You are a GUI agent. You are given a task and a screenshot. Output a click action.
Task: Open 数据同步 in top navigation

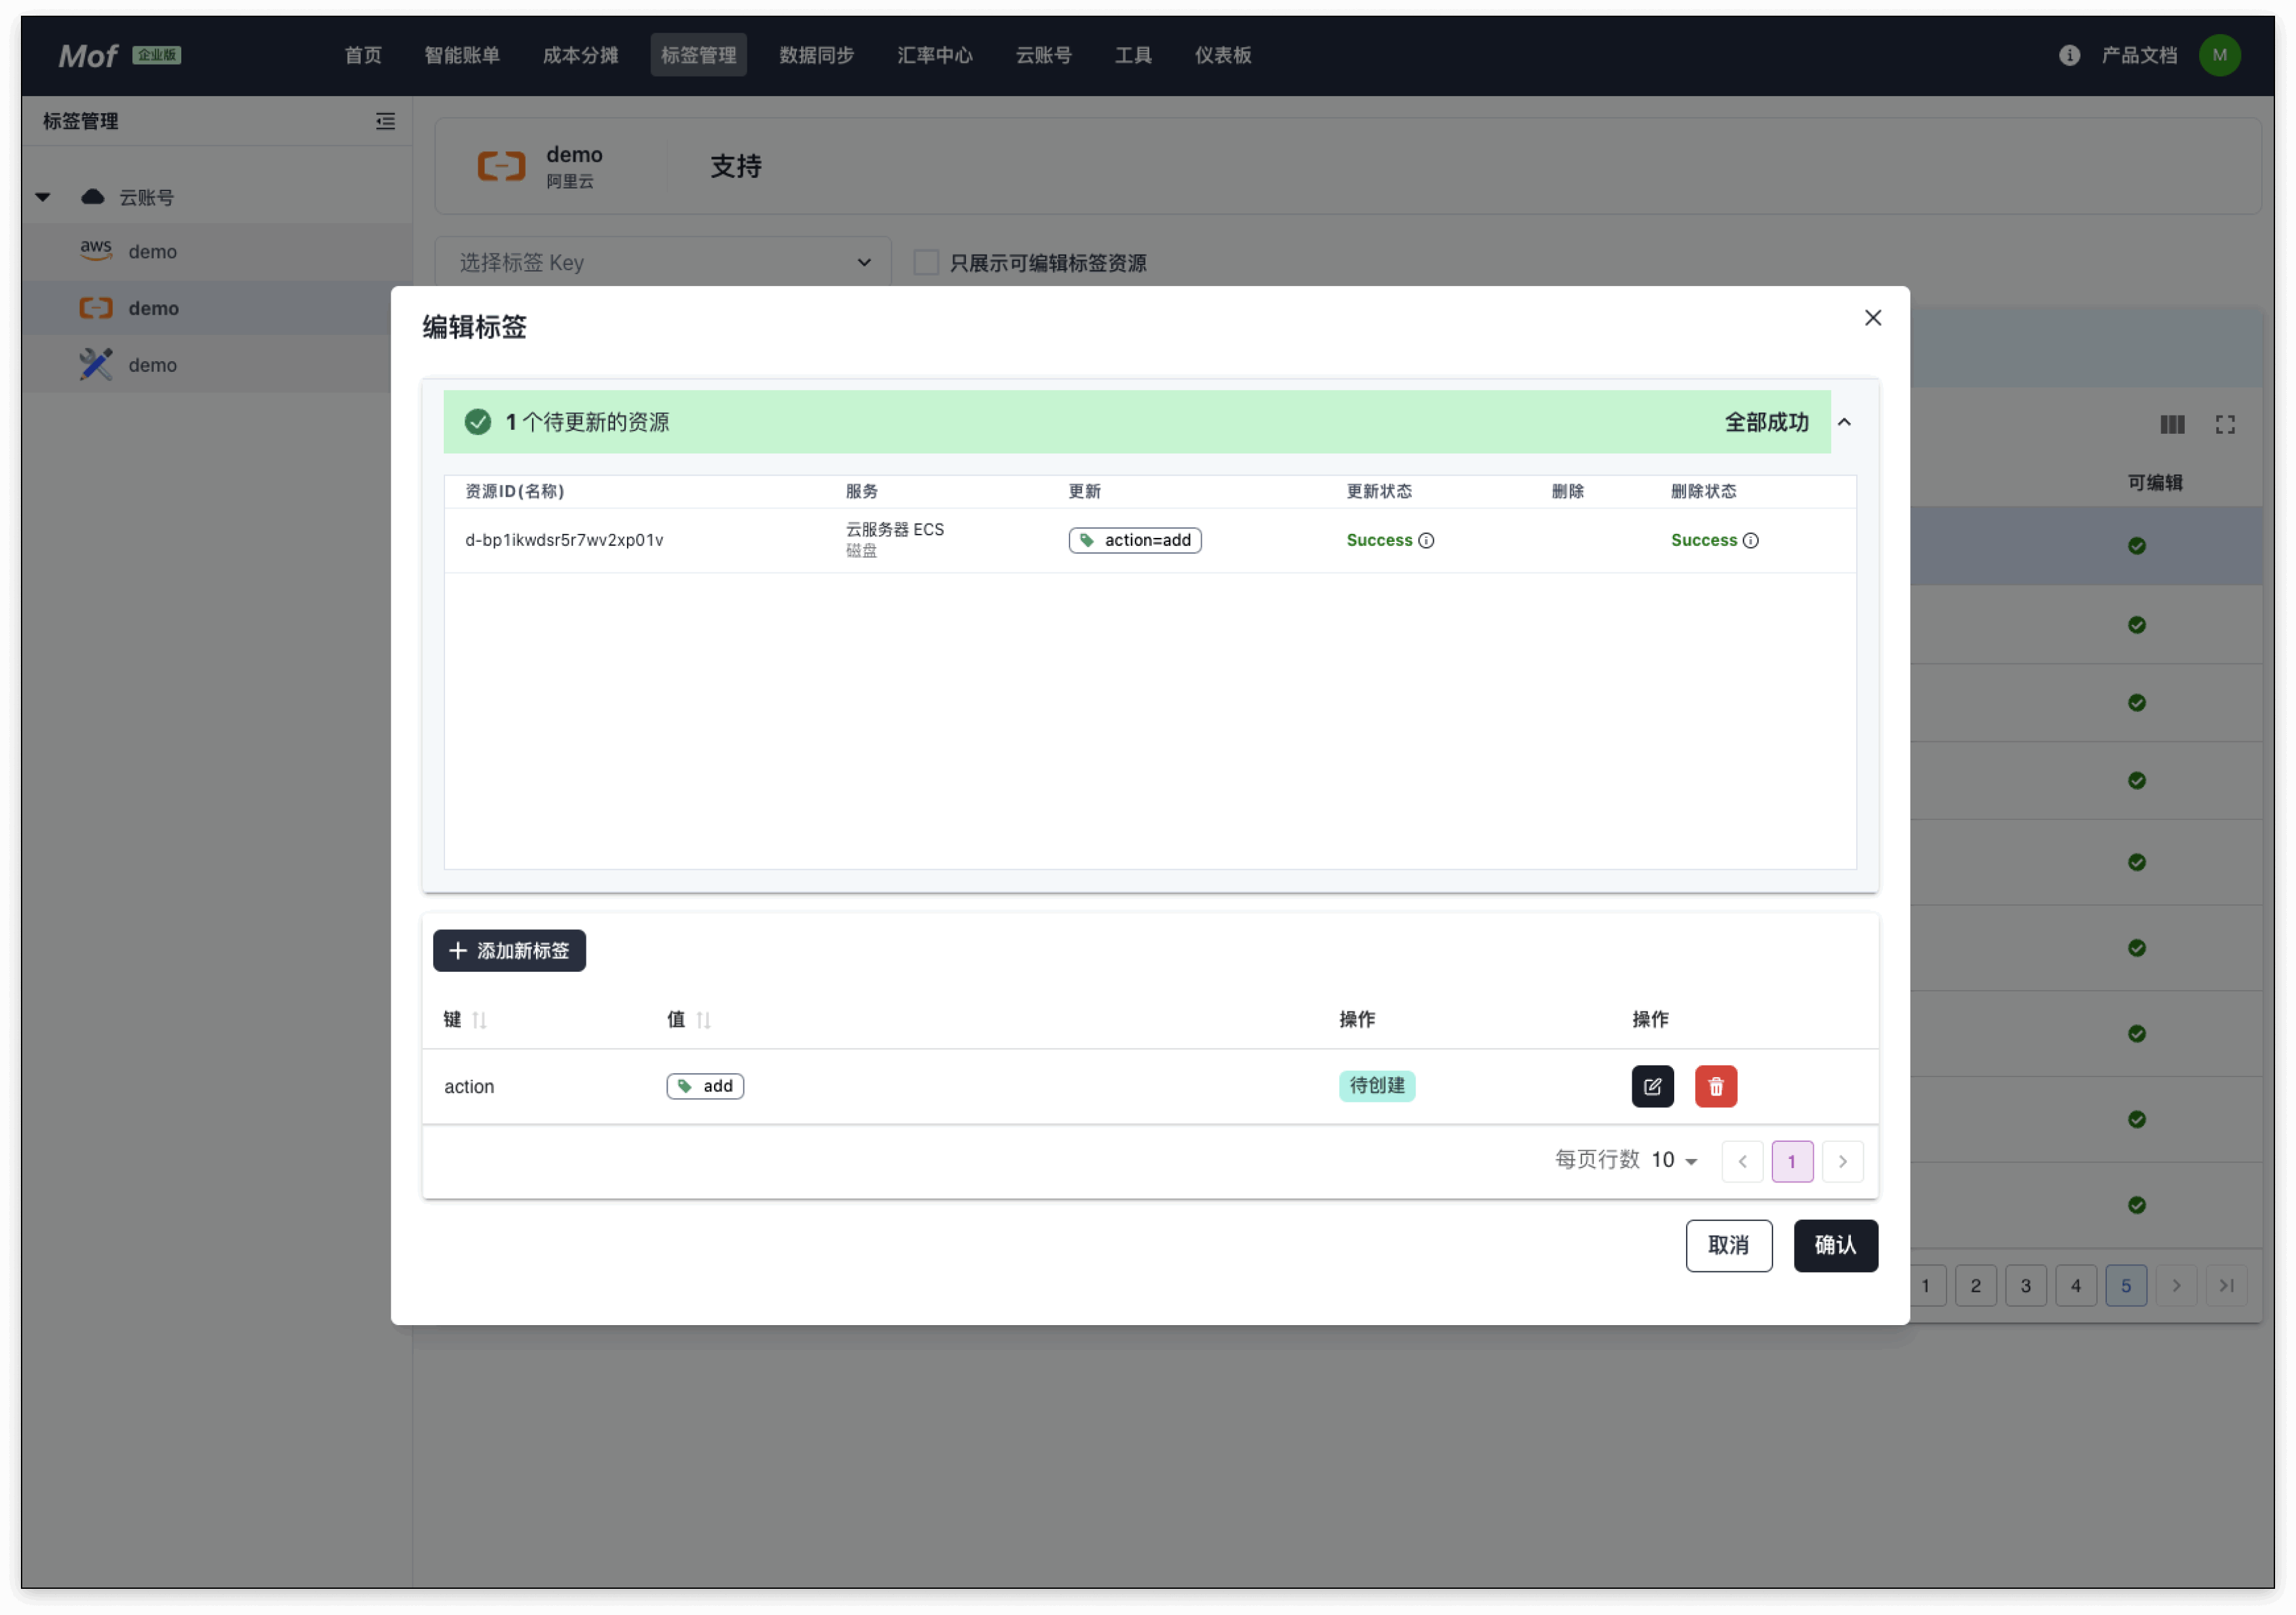(x=817, y=55)
